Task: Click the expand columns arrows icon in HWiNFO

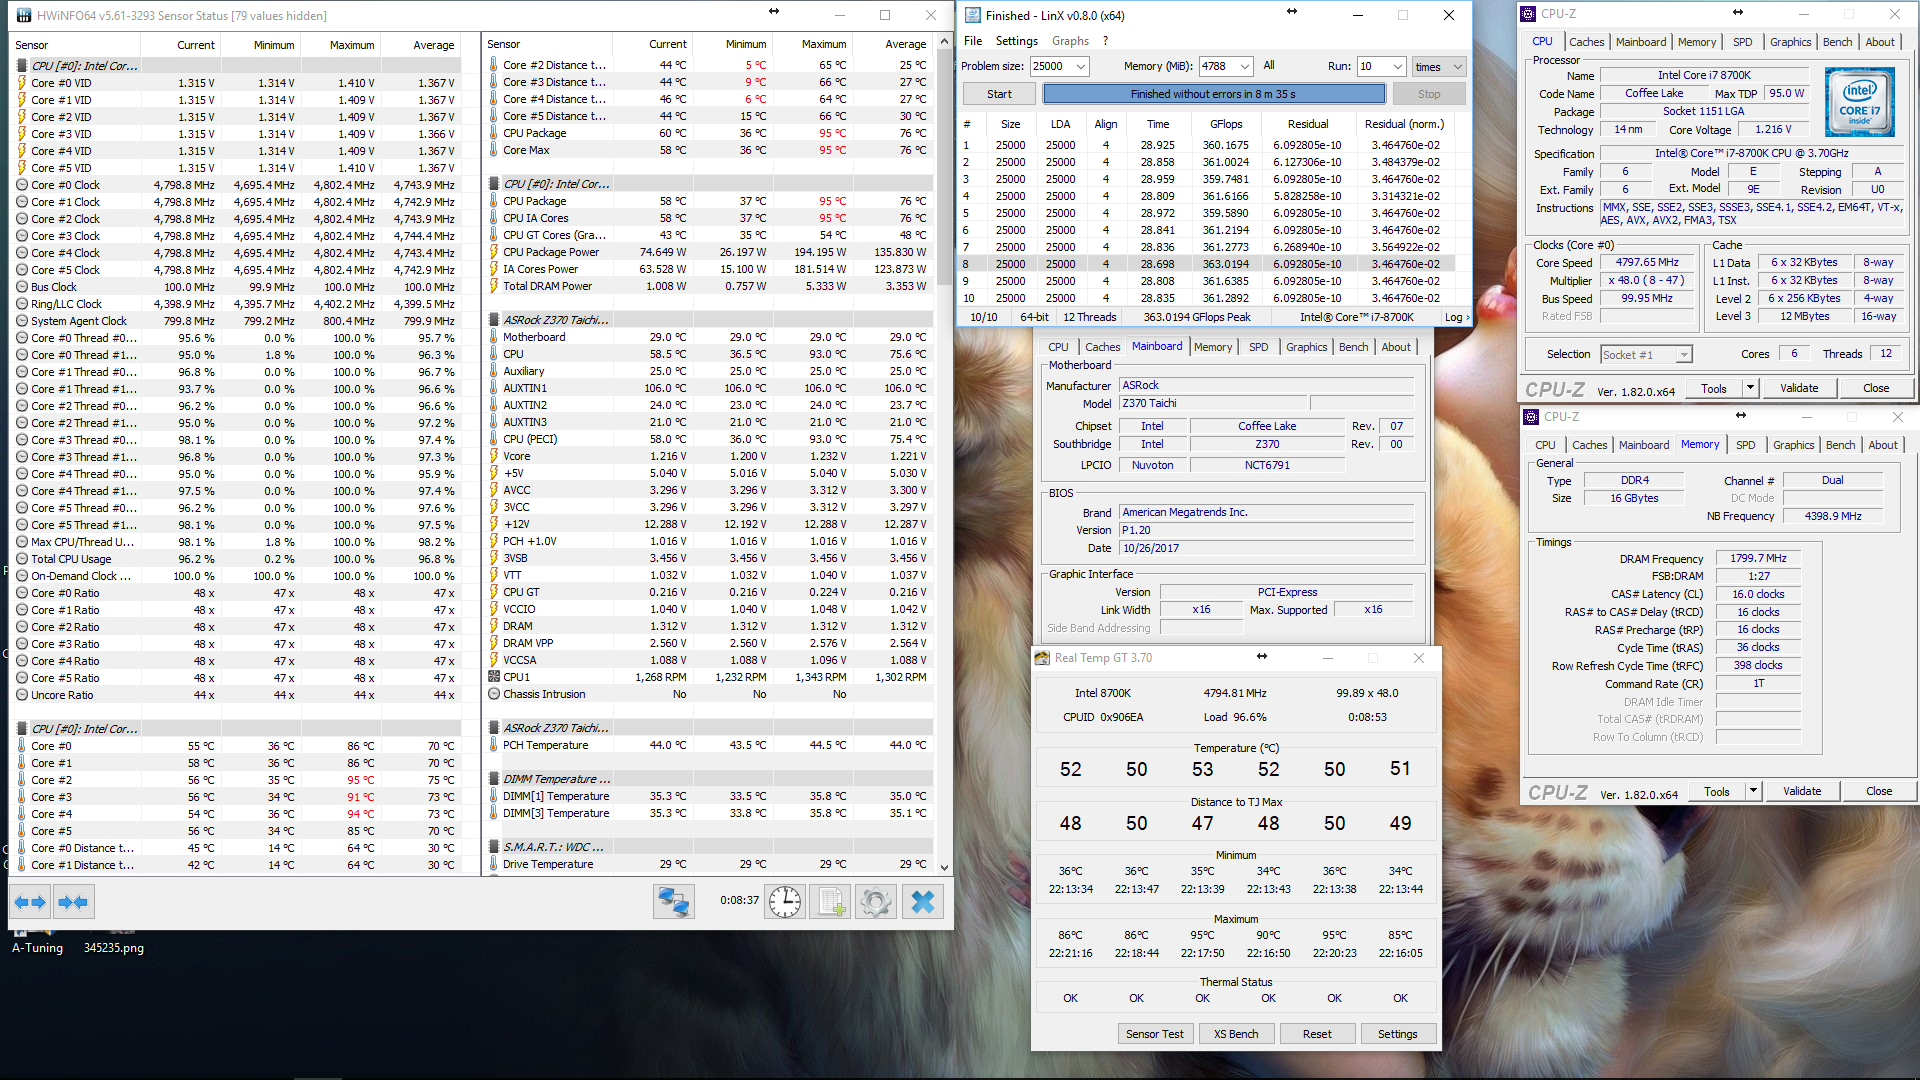Action: coord(30,902)
